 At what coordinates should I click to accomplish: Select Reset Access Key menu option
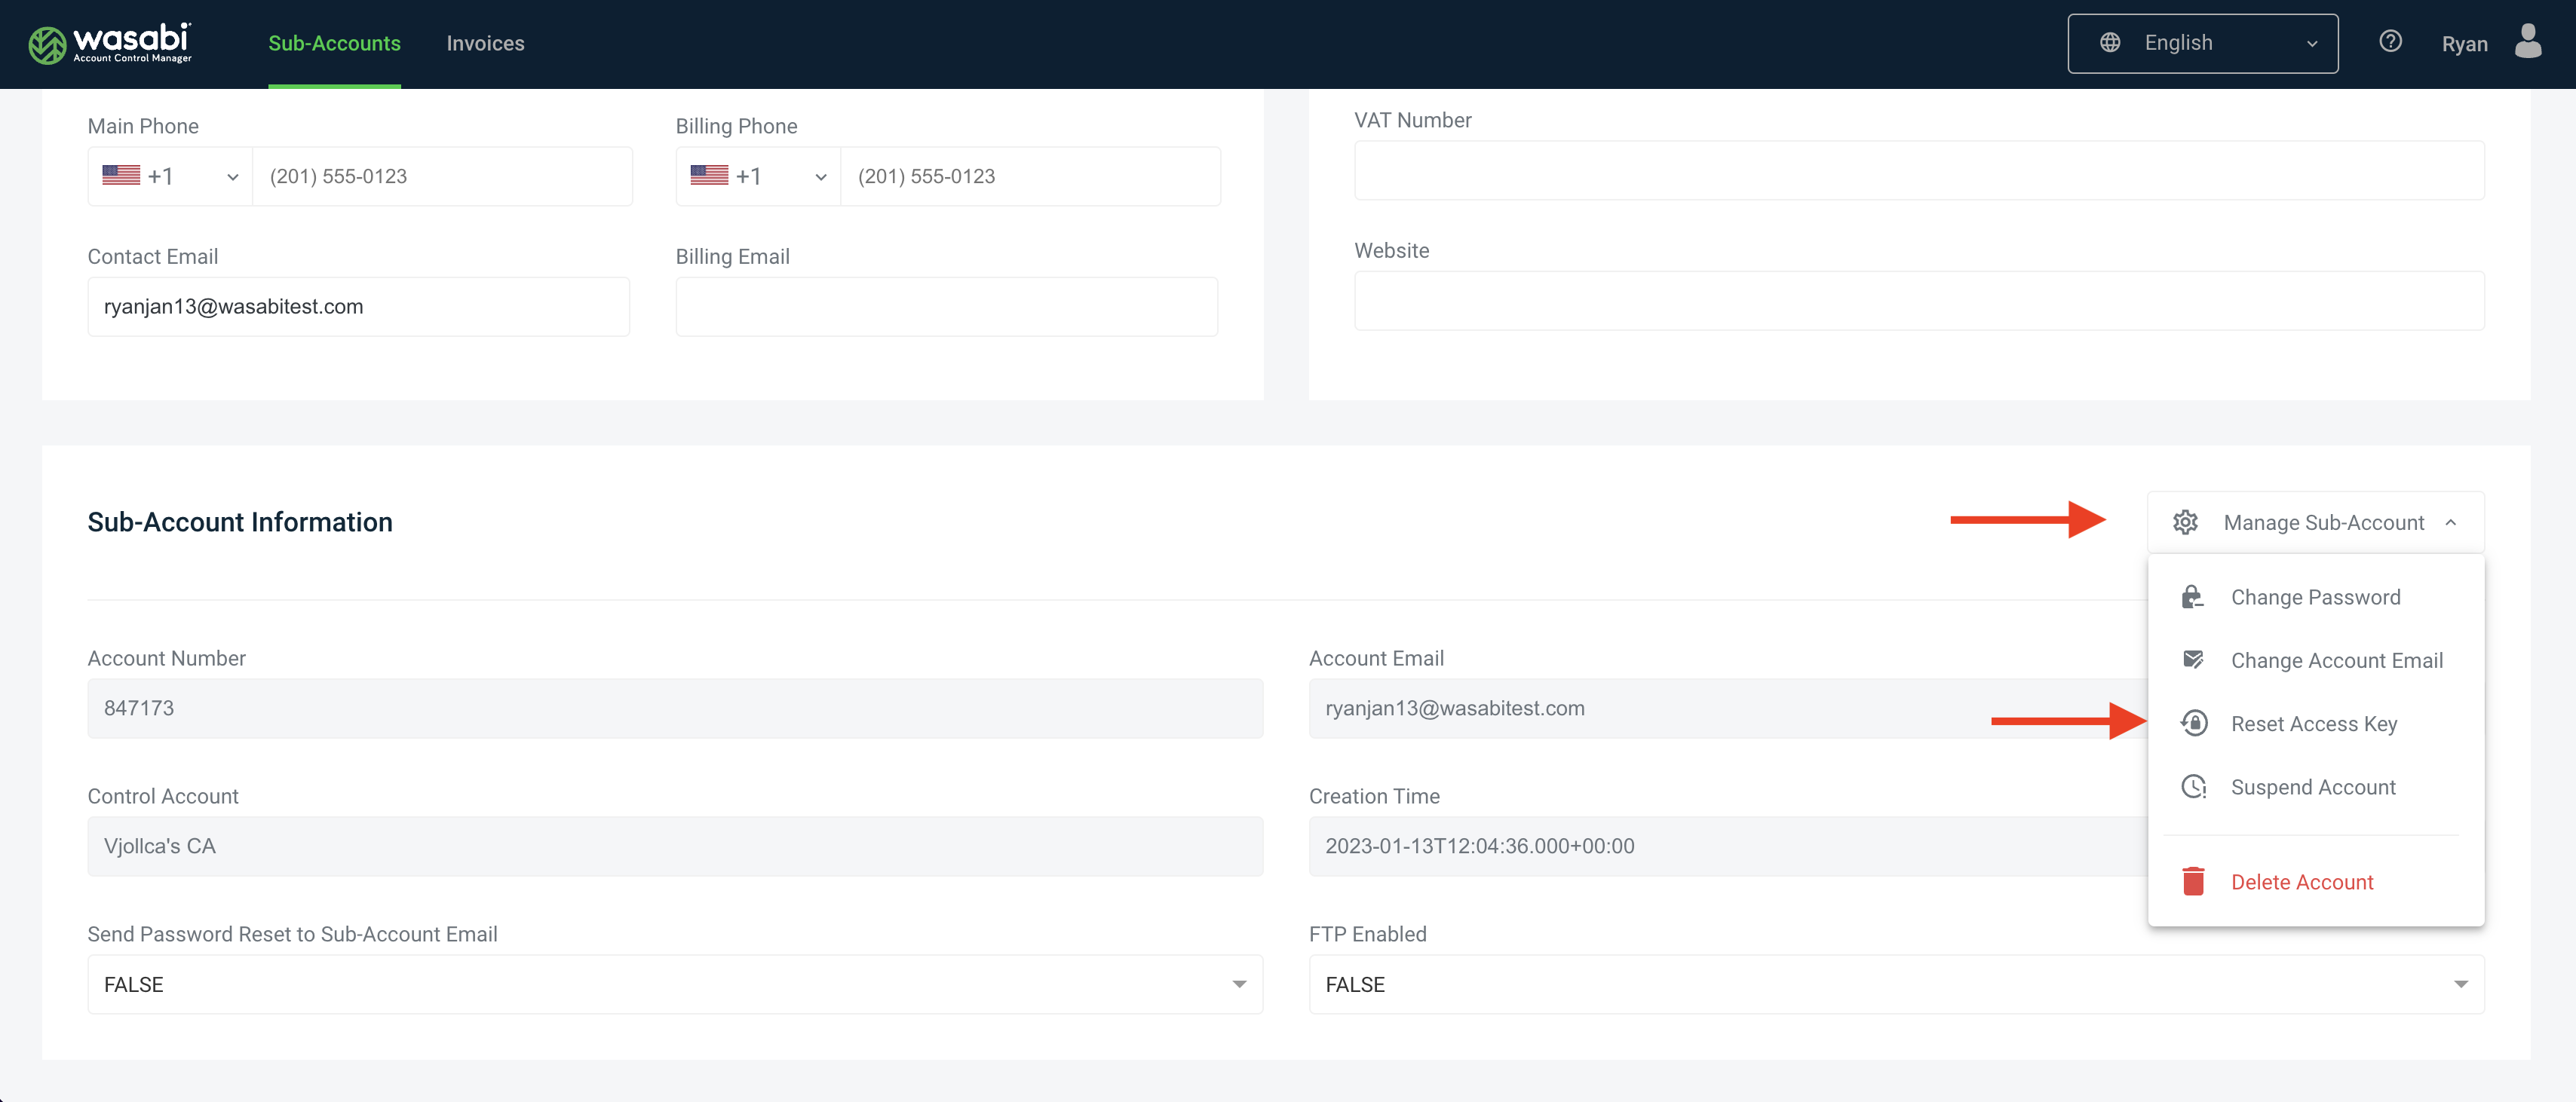[2316, 723]
